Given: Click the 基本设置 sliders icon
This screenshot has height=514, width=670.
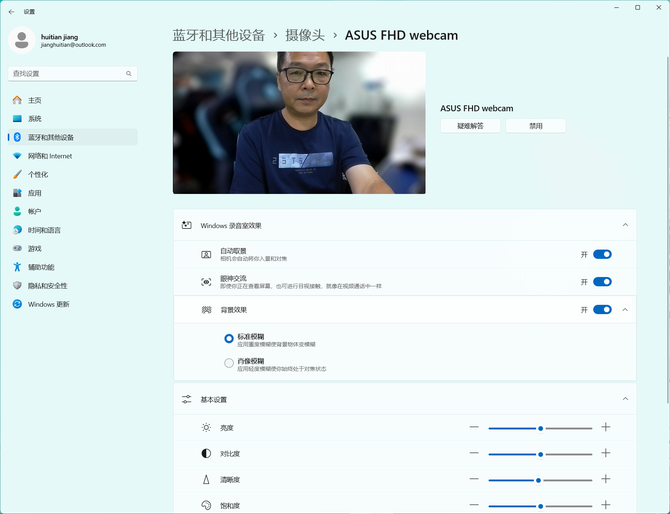Looking at the screenshot, I should [186, 399].
